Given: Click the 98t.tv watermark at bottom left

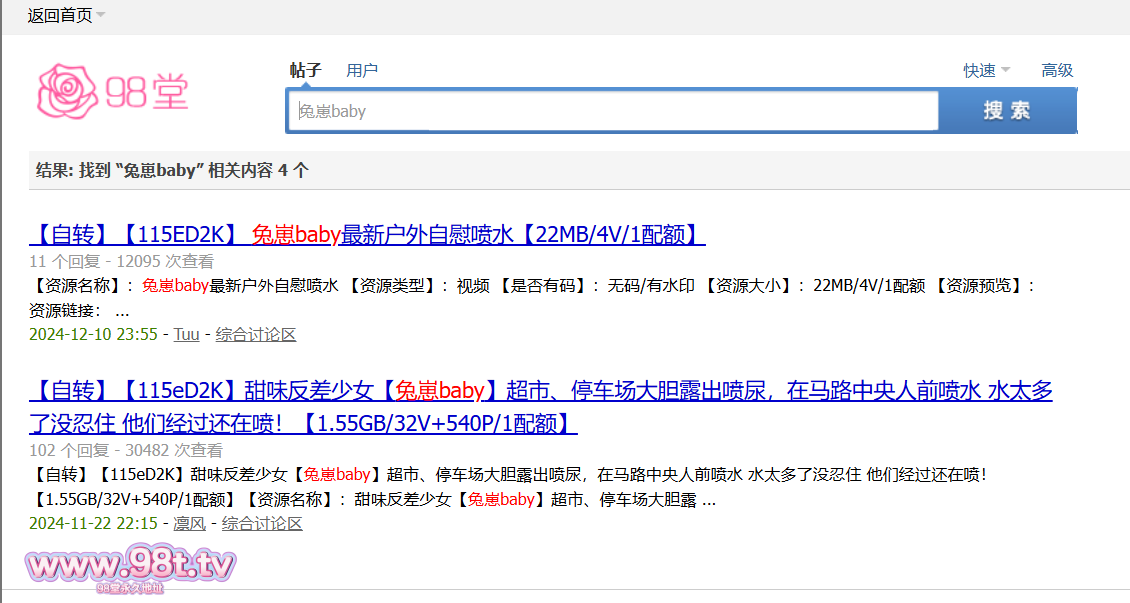Looking at the screenshot, I should pyautogui.click(x=130, y=568).
